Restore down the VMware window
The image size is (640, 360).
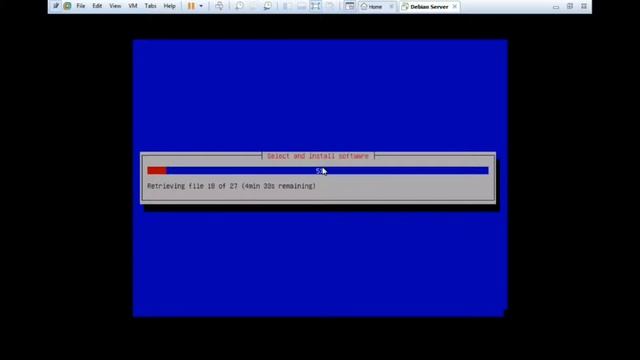[x=570, y=6]
